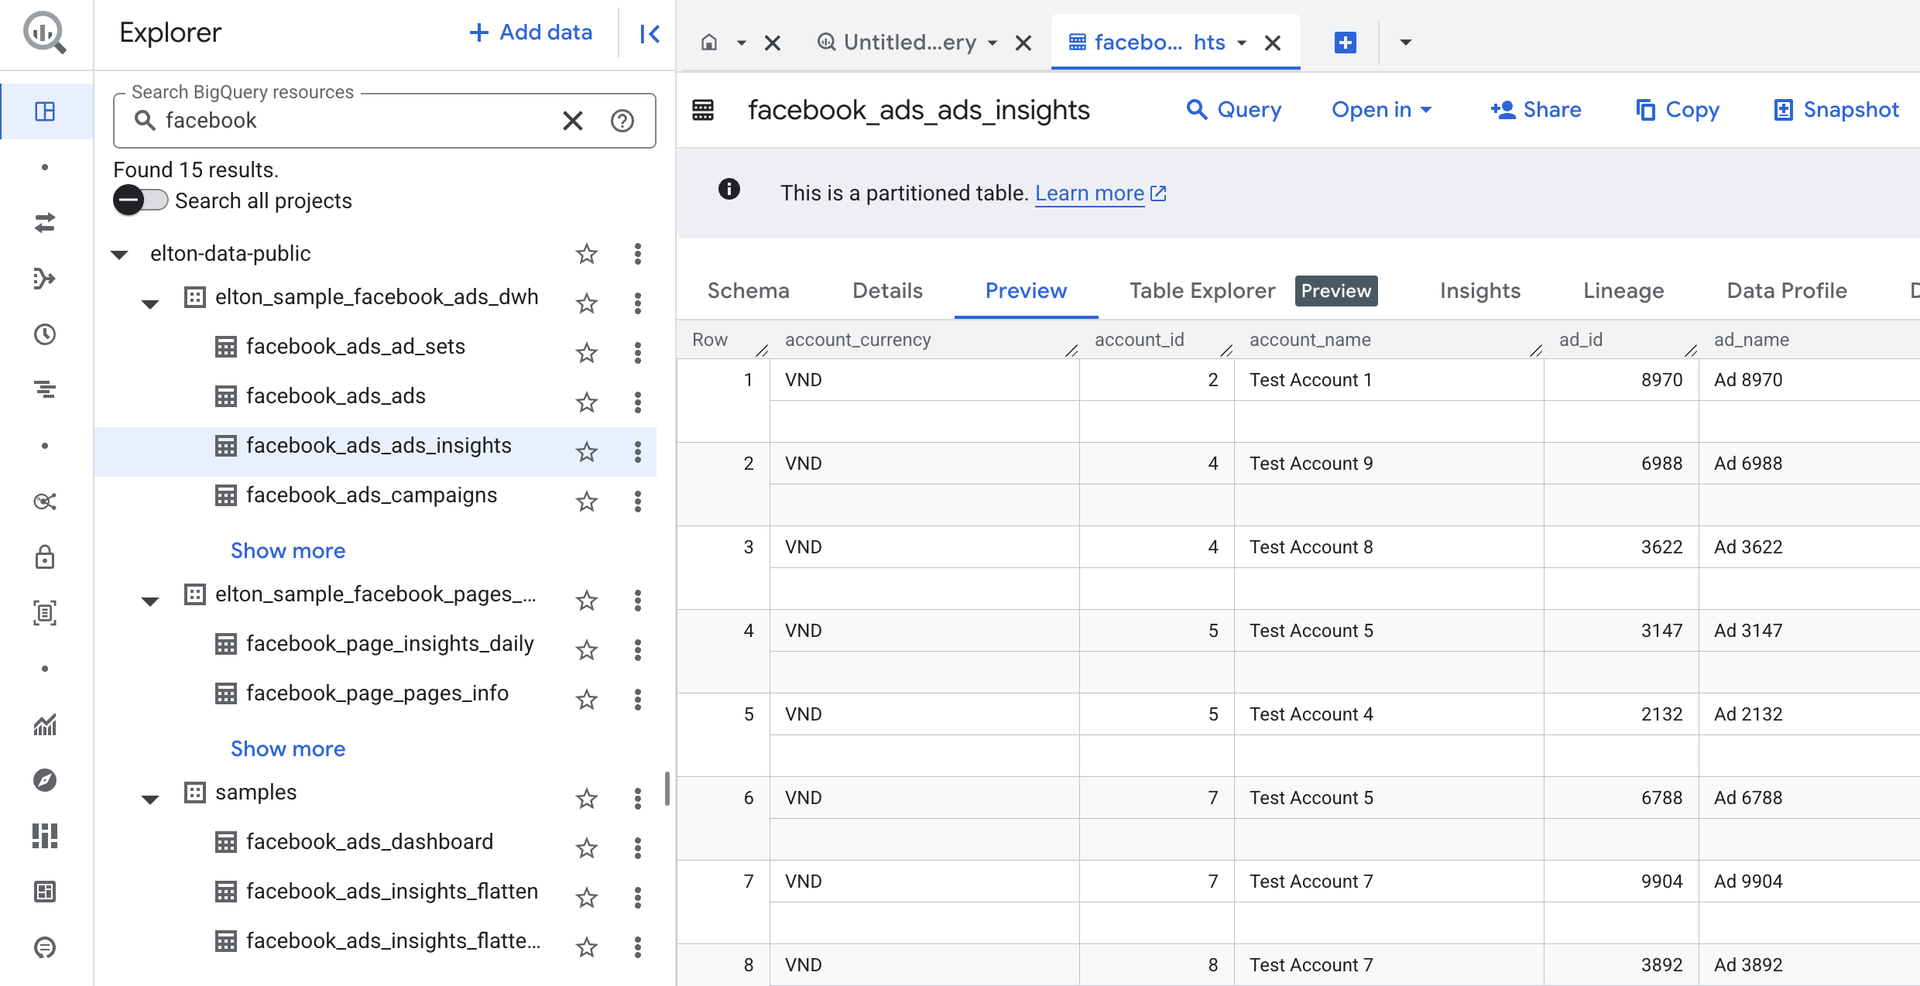Viewport: 1920px width, 986px height.
Task: Click the Query button
Action: coord(1233,110)
